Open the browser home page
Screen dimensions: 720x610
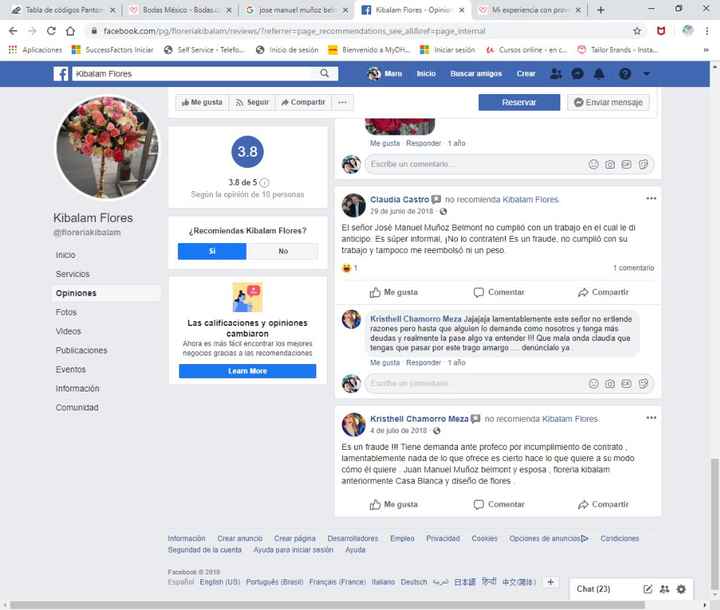(70, 31)
